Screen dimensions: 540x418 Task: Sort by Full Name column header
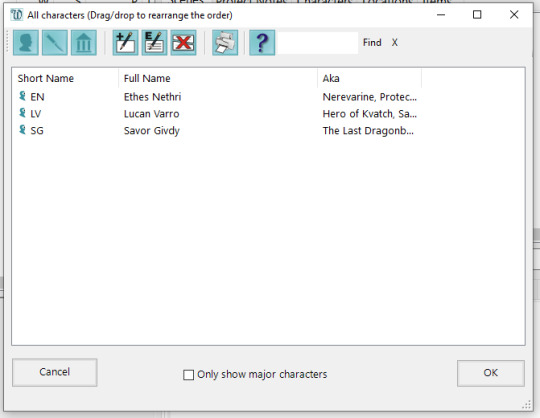coord(218,78)
